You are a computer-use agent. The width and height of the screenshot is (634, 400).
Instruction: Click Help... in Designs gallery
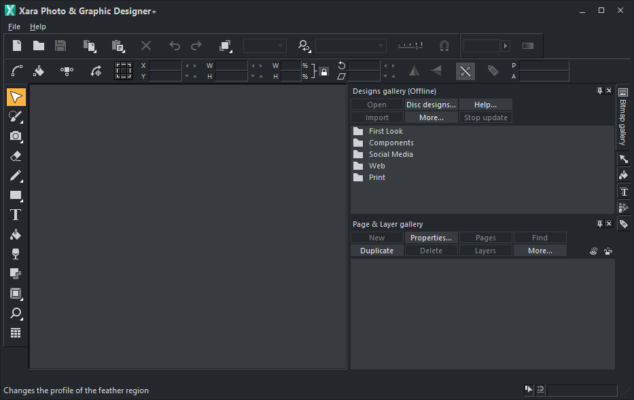[486, 105]
